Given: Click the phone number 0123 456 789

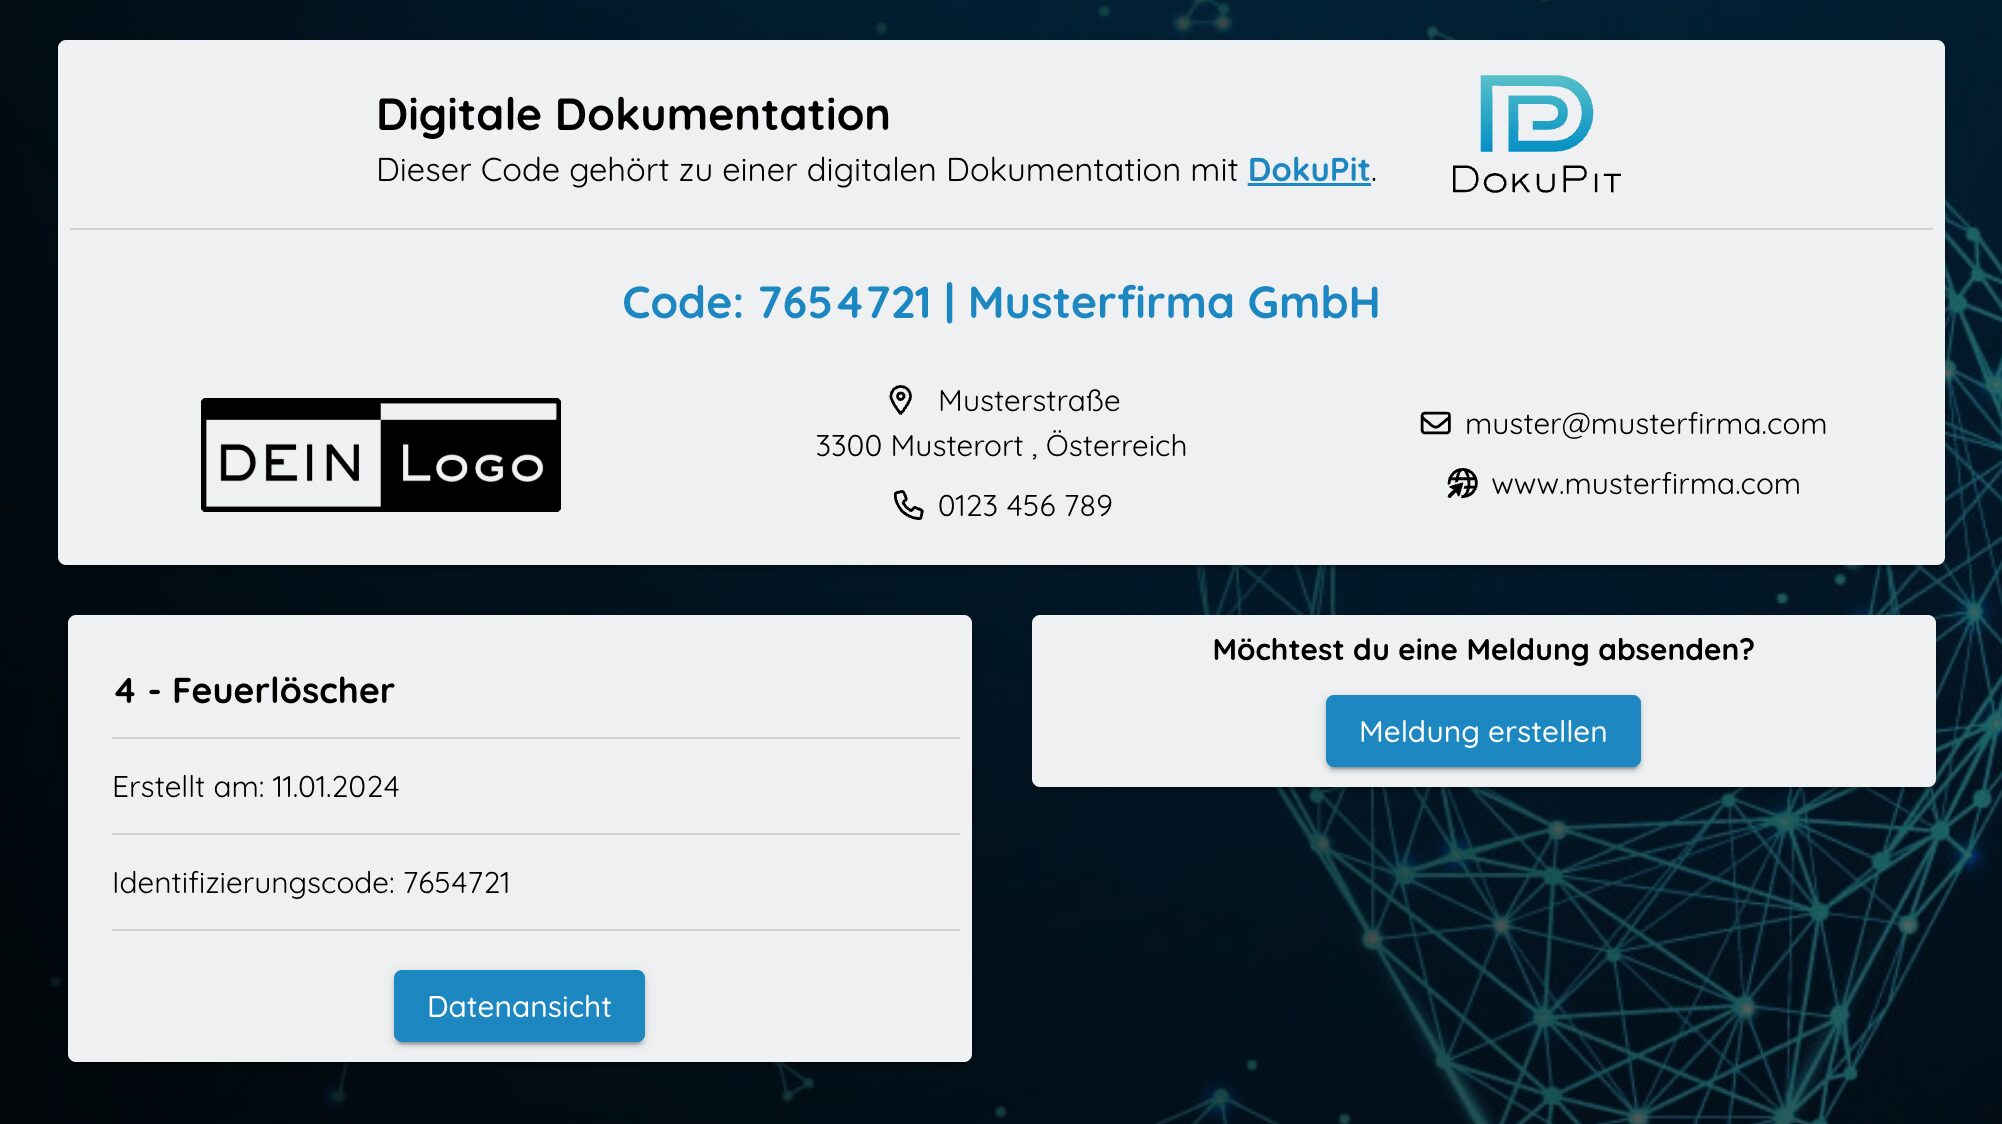Looking at the screenshot, I should (x=1024, y=506).
